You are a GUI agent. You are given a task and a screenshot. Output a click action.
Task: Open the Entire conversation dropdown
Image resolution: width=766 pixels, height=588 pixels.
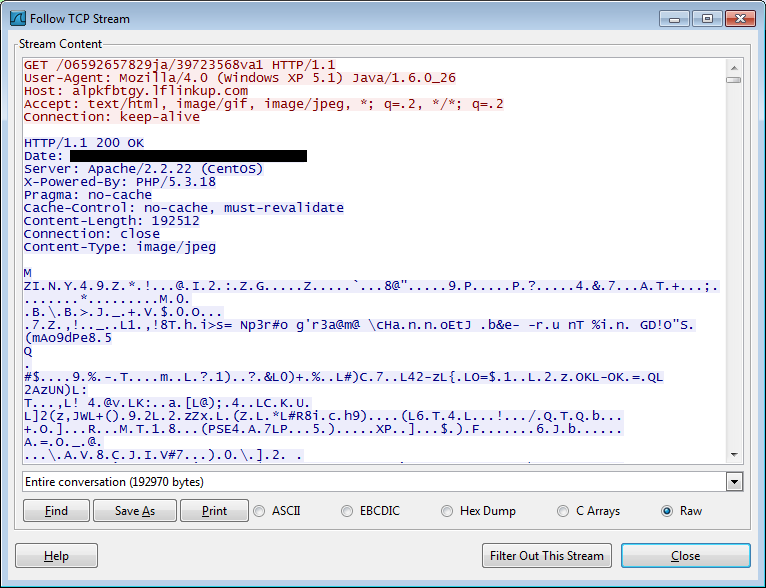coord(735,482)
